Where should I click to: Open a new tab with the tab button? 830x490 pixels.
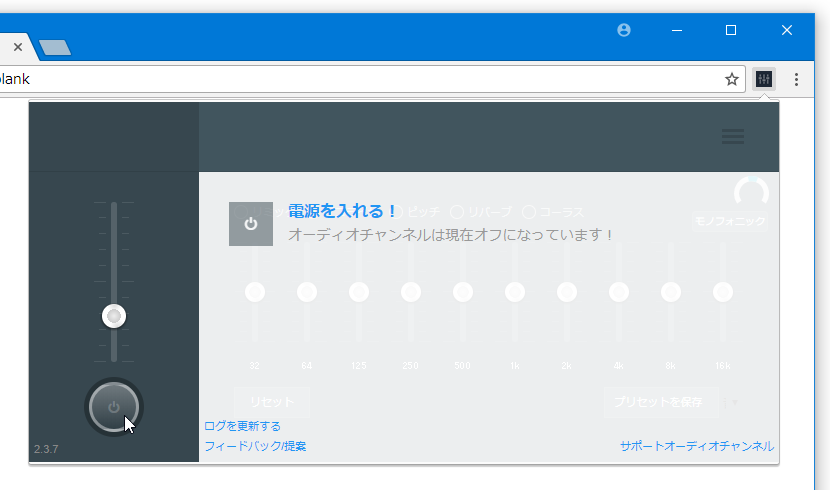(x=55, y=47)
